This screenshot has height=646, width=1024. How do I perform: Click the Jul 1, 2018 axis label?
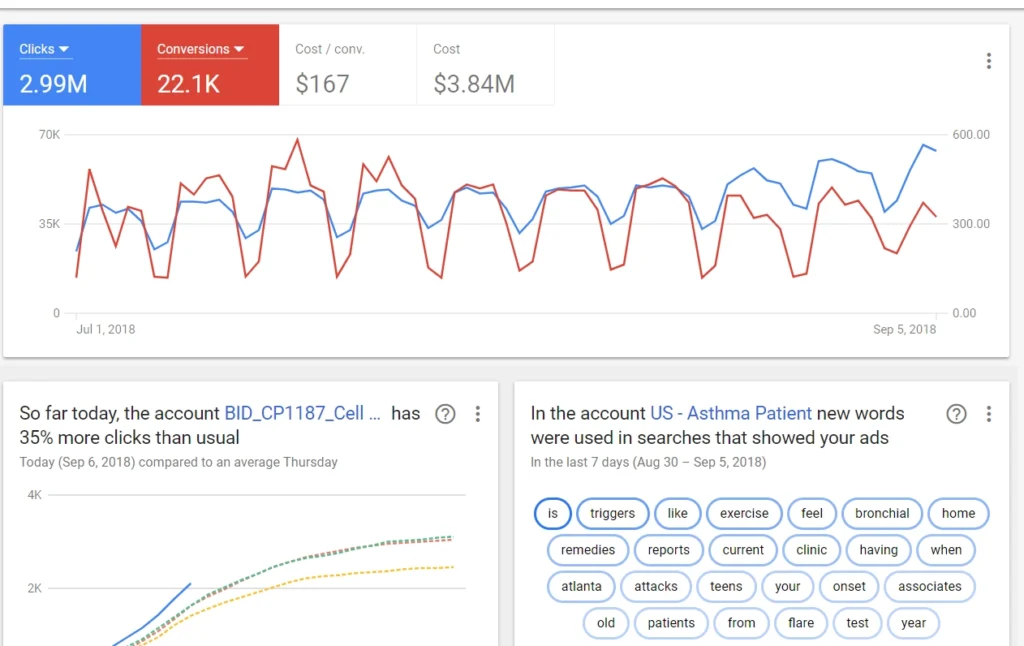coord(106,329)
